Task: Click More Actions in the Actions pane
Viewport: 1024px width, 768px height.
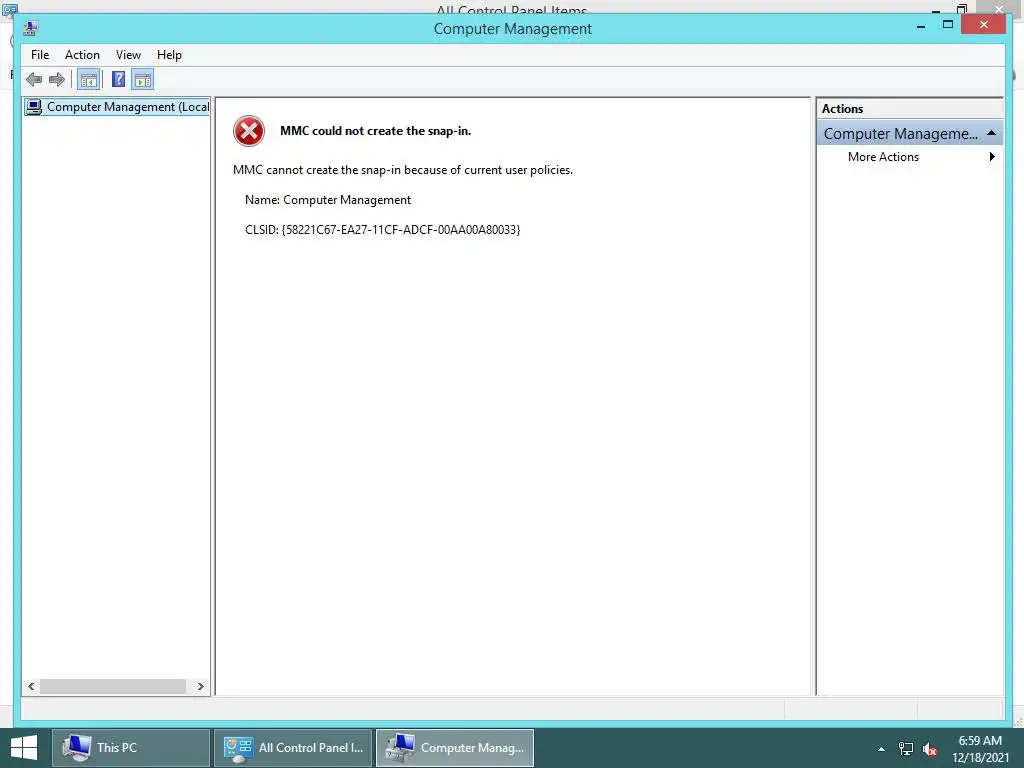Action: tap(883, 157)
